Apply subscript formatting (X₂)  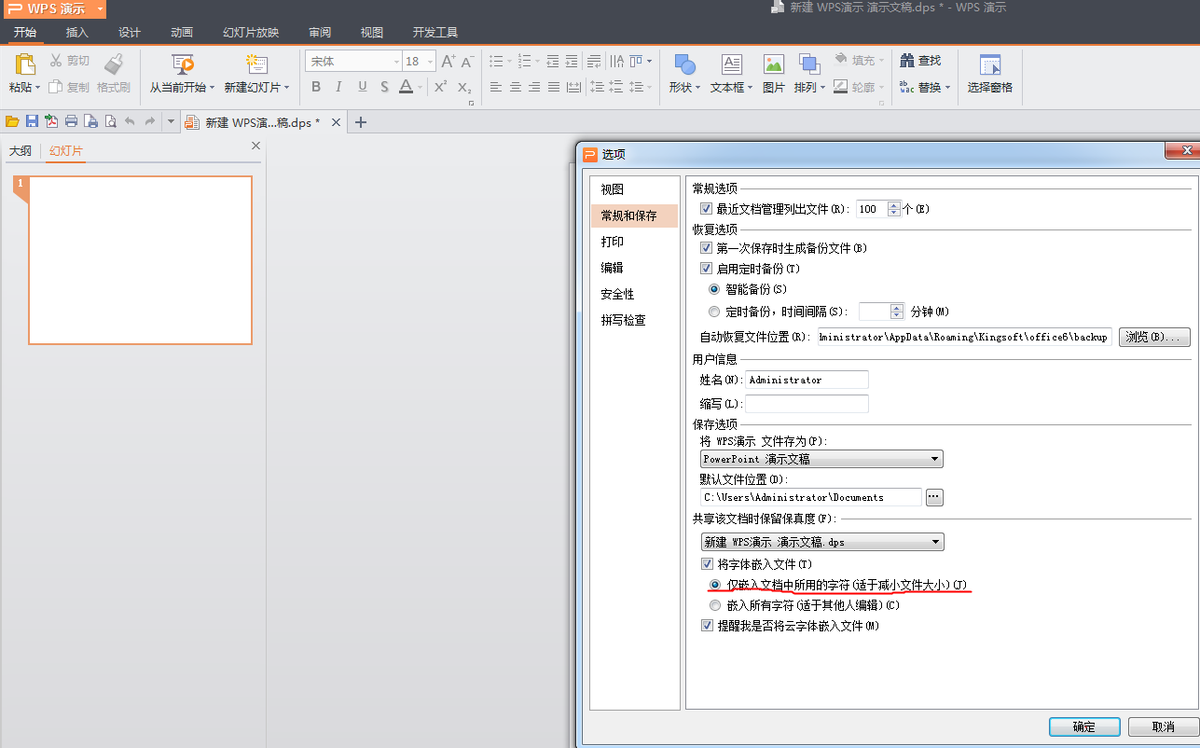coord(464,87)
